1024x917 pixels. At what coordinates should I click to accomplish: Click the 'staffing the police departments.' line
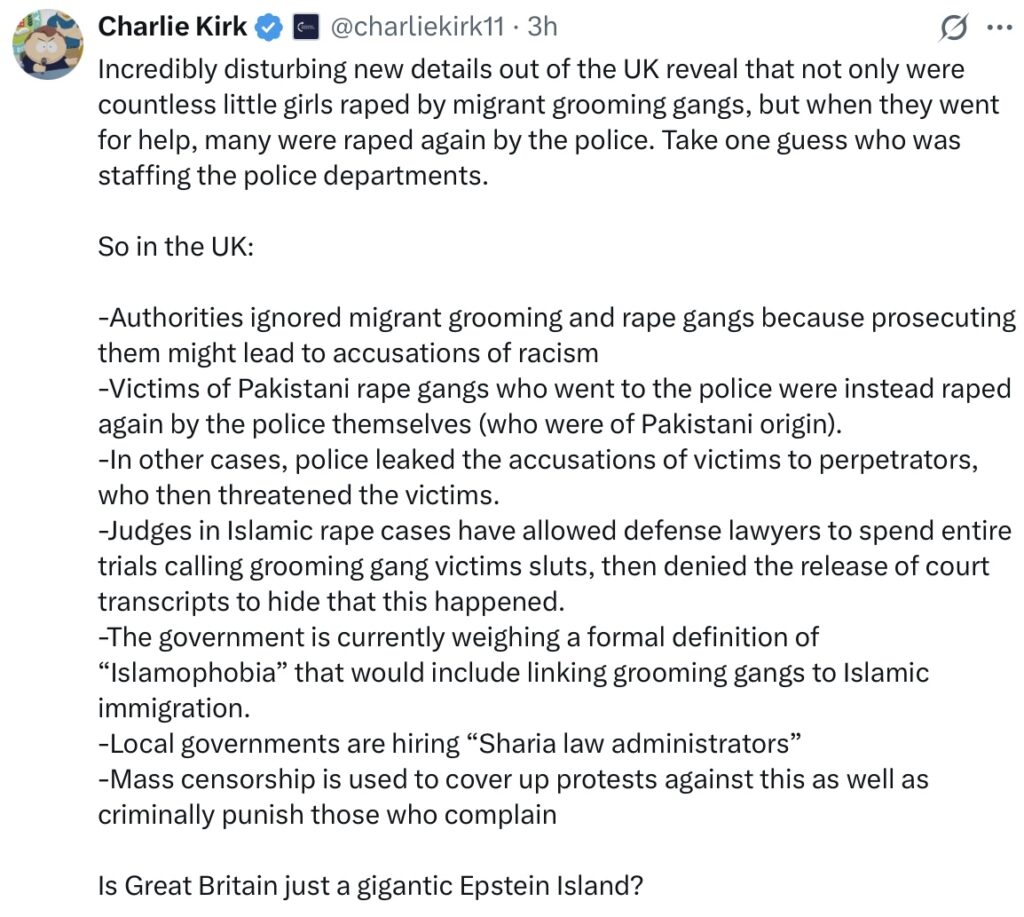293,176
